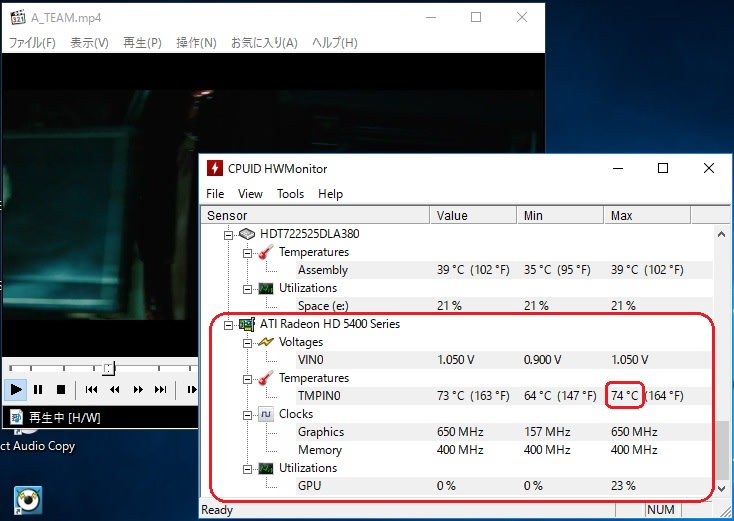This screenshot has width=734, height=521.
Task: Select the VIN0 voltage row
Action: click(505, 360)
